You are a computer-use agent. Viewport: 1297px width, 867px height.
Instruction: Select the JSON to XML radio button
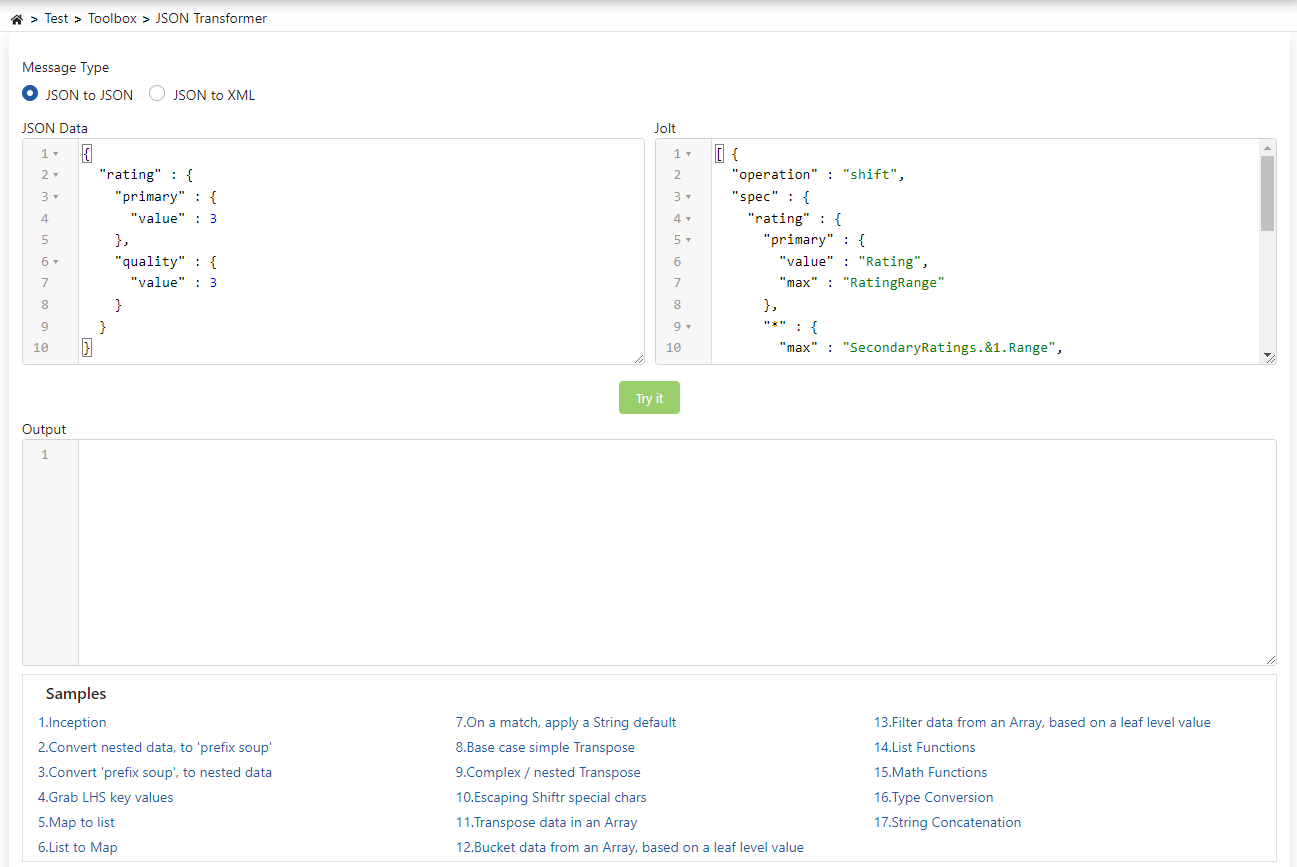pyautogui.click(x=157, y=93)
